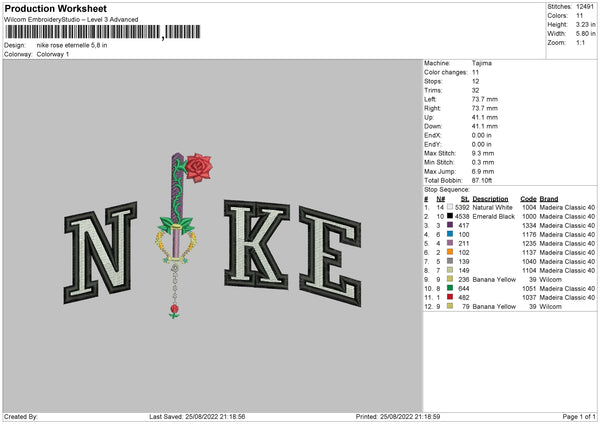The height and width of the screenshot is (424, 600).
Task: Click the small rose charm below the key
Action: click(x=174, y=311)
